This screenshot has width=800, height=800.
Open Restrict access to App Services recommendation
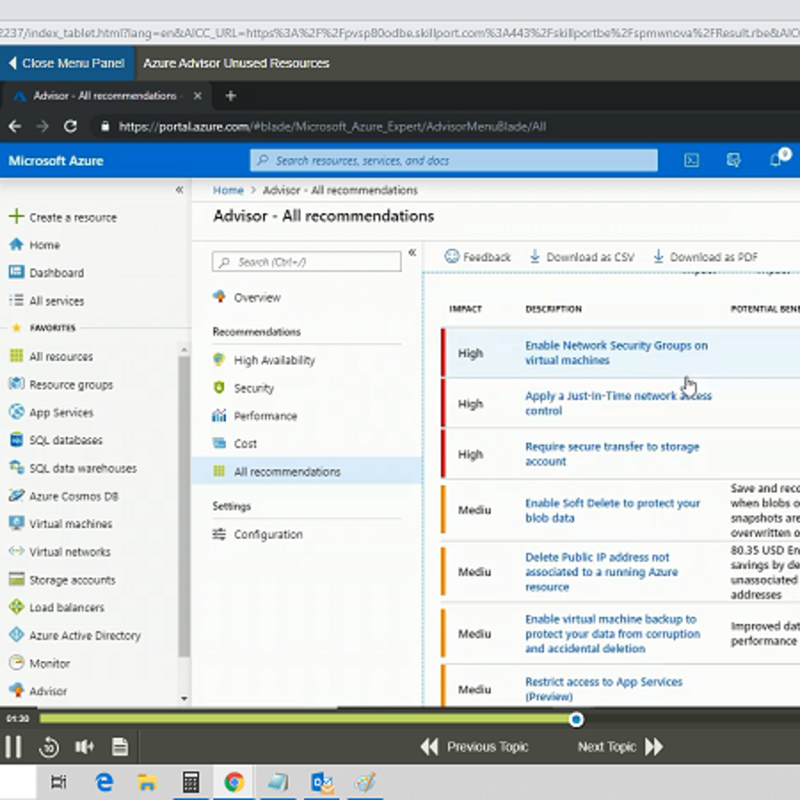(x=604, y=689)
